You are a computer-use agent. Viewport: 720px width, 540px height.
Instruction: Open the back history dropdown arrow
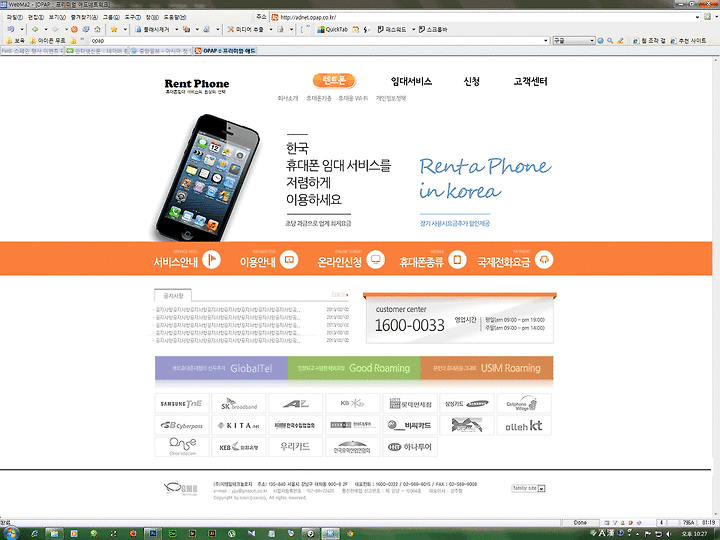coord(45,29)
